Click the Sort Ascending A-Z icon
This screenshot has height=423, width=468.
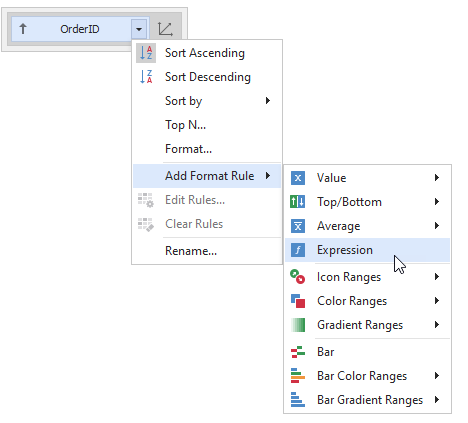[146, 53]
